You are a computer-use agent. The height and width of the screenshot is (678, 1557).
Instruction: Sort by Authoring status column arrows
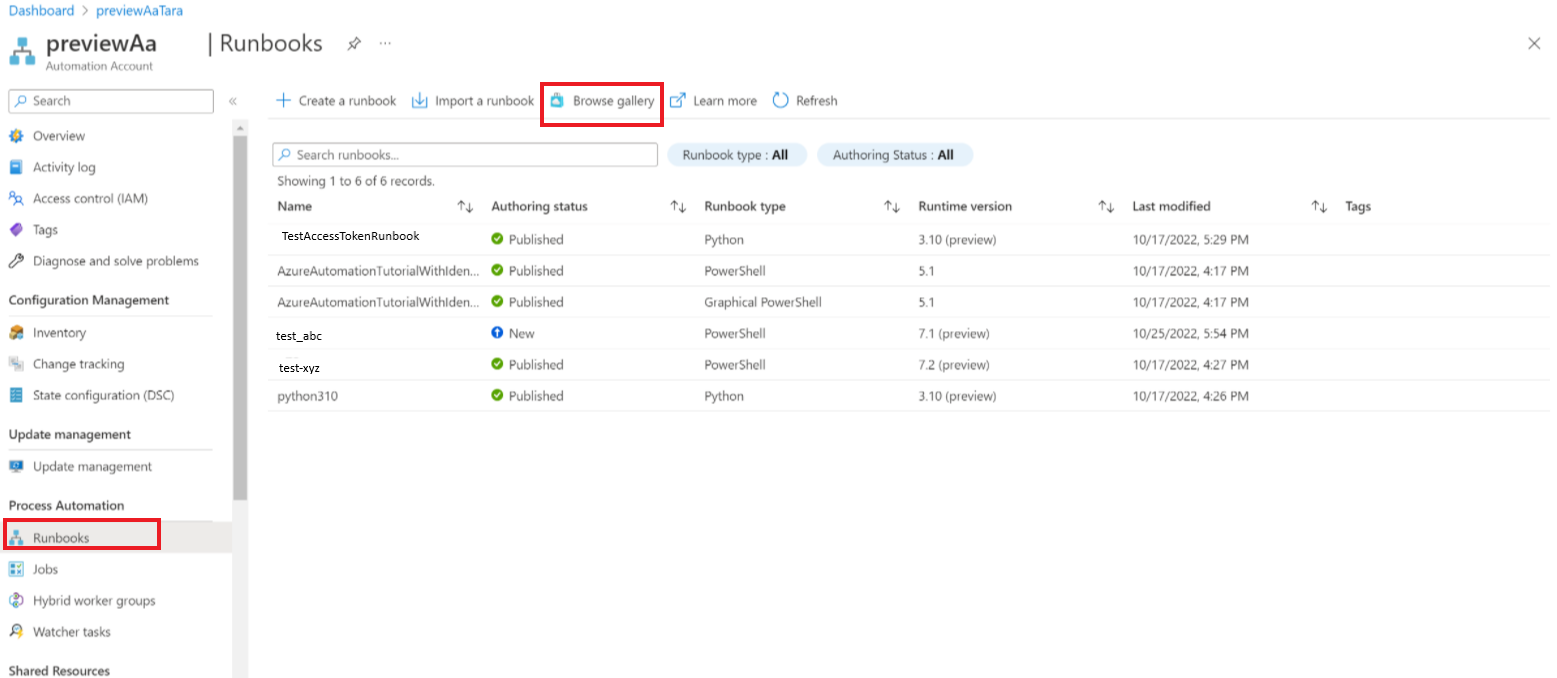pyautogui.click(x=678, y=207)
